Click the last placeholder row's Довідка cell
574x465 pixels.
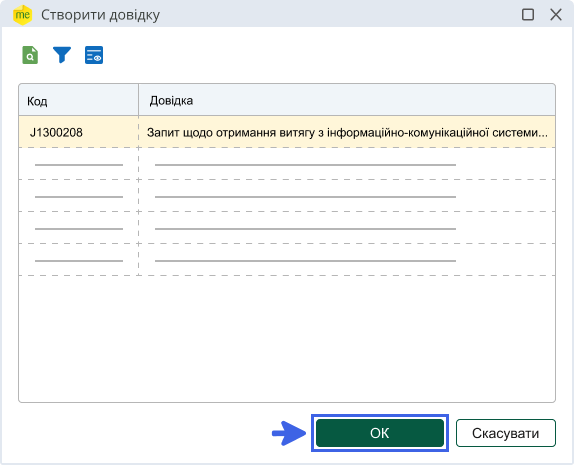347,260
